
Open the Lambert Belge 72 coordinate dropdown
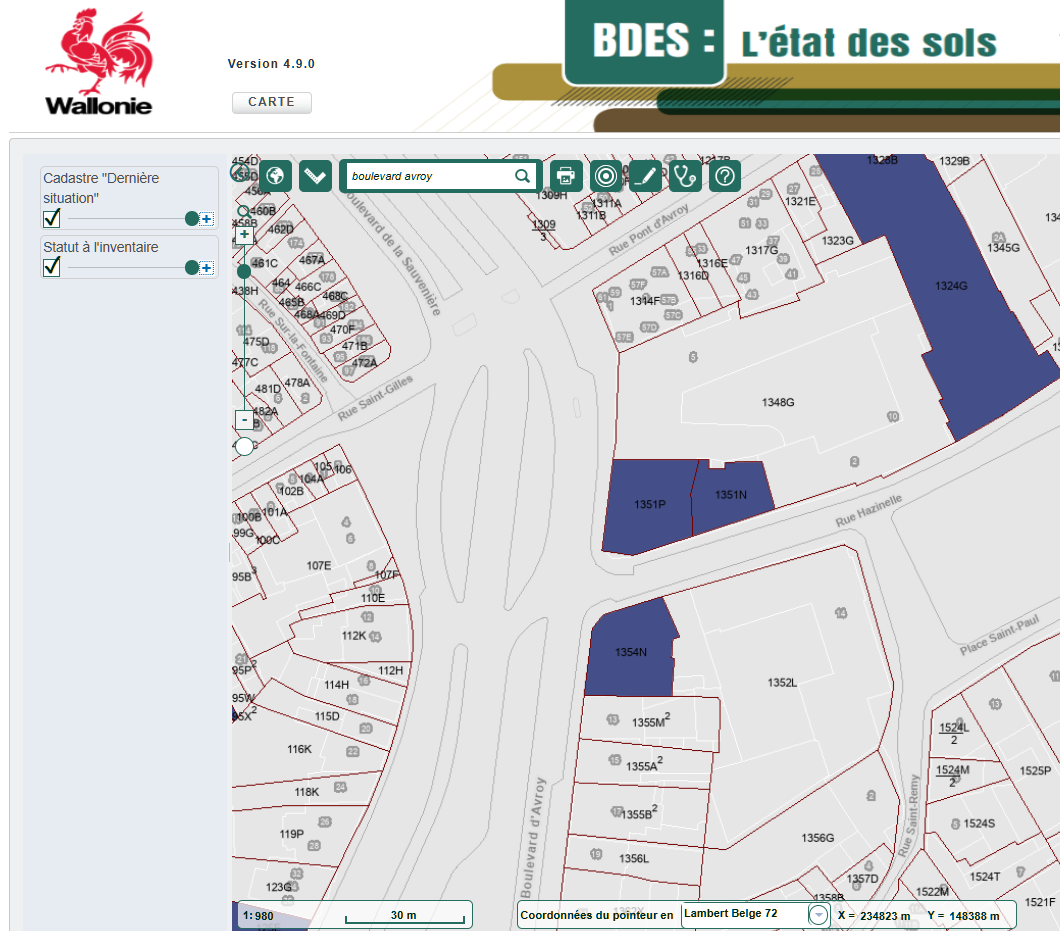[x=818, y=915]
